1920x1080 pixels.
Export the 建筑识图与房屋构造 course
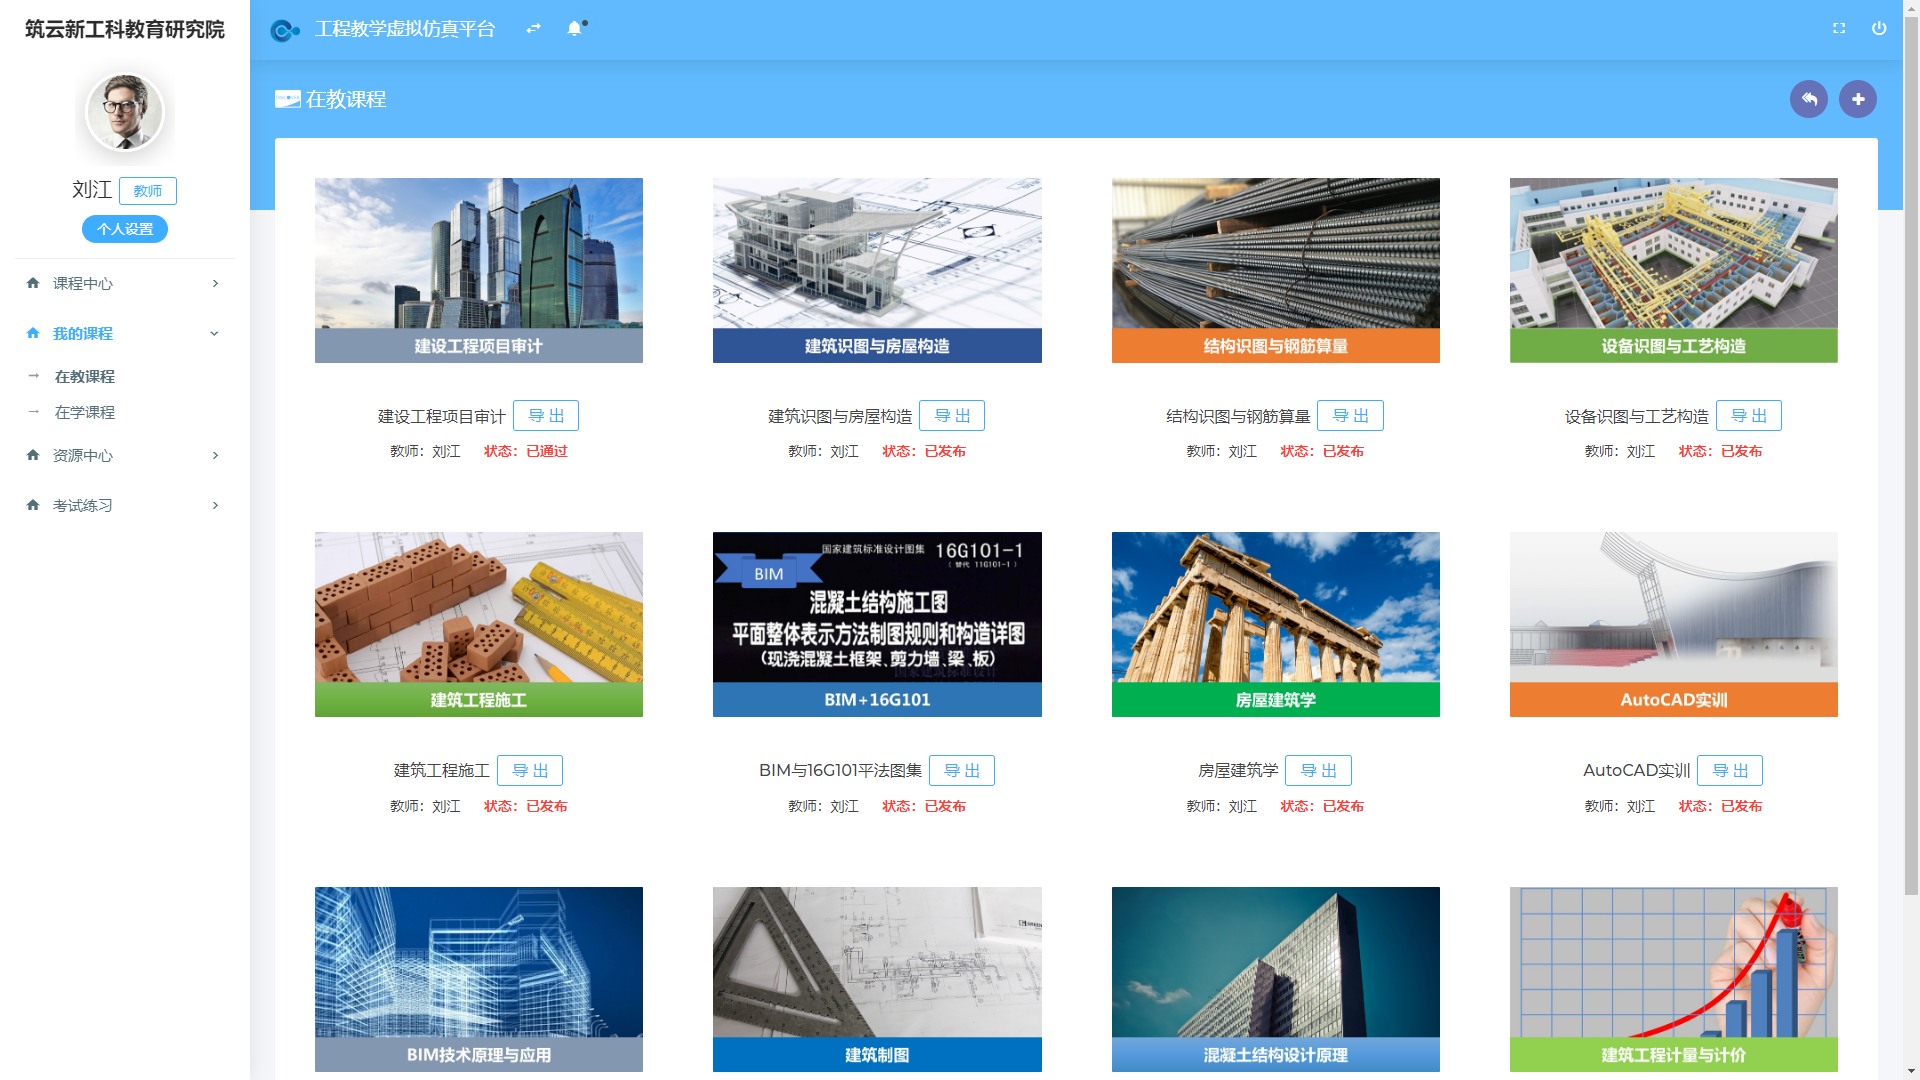952,416
